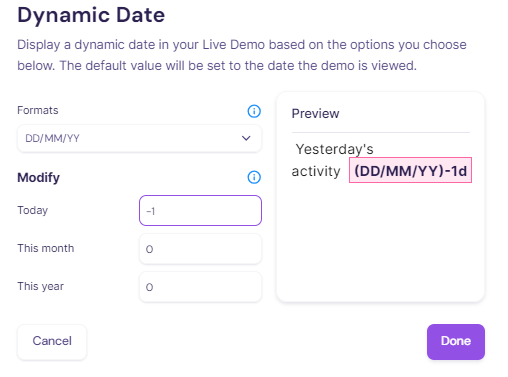Click the Modify section heading
The height and width of the screenshot is (377, 508).
[x=38, y=177]
